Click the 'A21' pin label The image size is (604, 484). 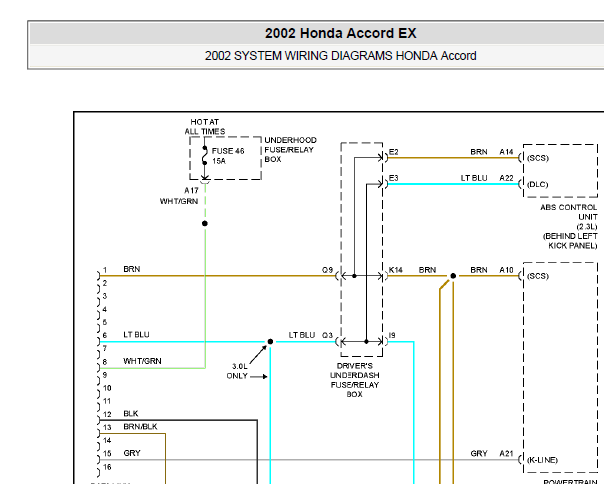point(506,454)
